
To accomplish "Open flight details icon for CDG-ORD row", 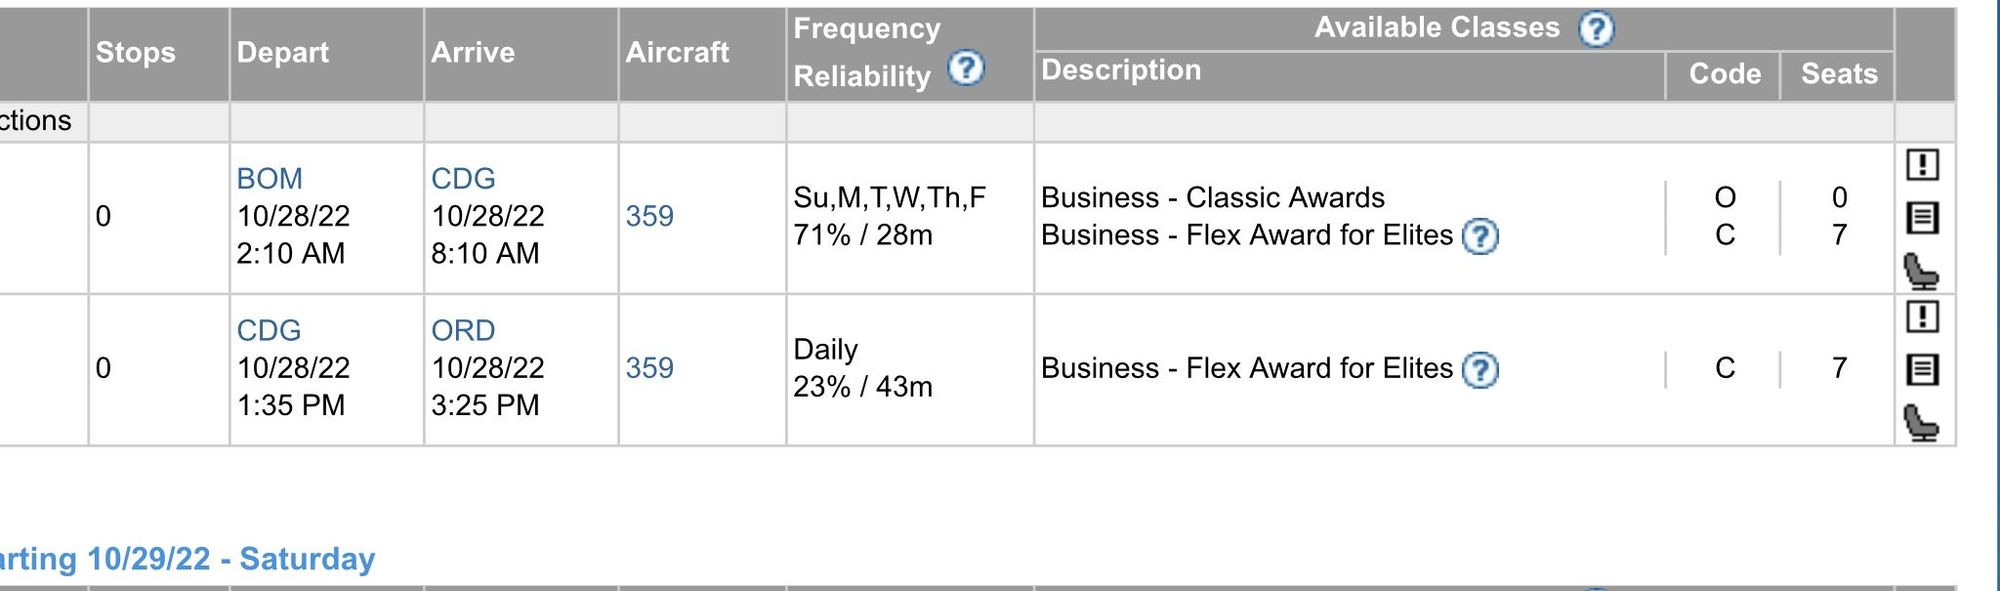I will point(1922,369).
